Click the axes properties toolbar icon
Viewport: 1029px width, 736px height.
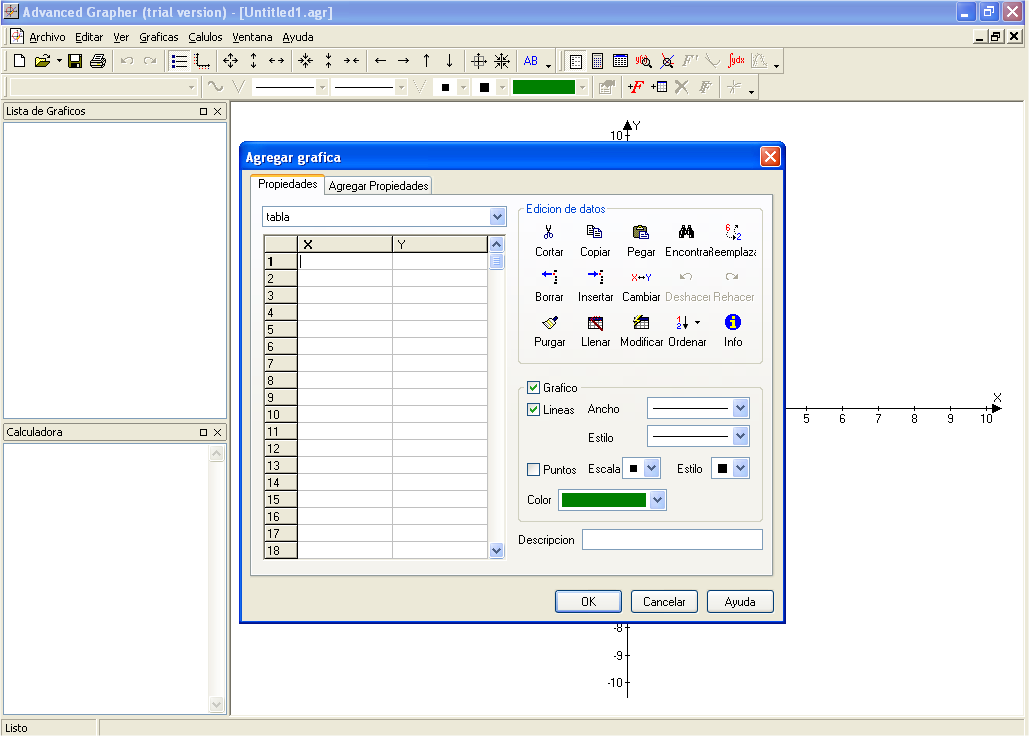coord(202,61)
